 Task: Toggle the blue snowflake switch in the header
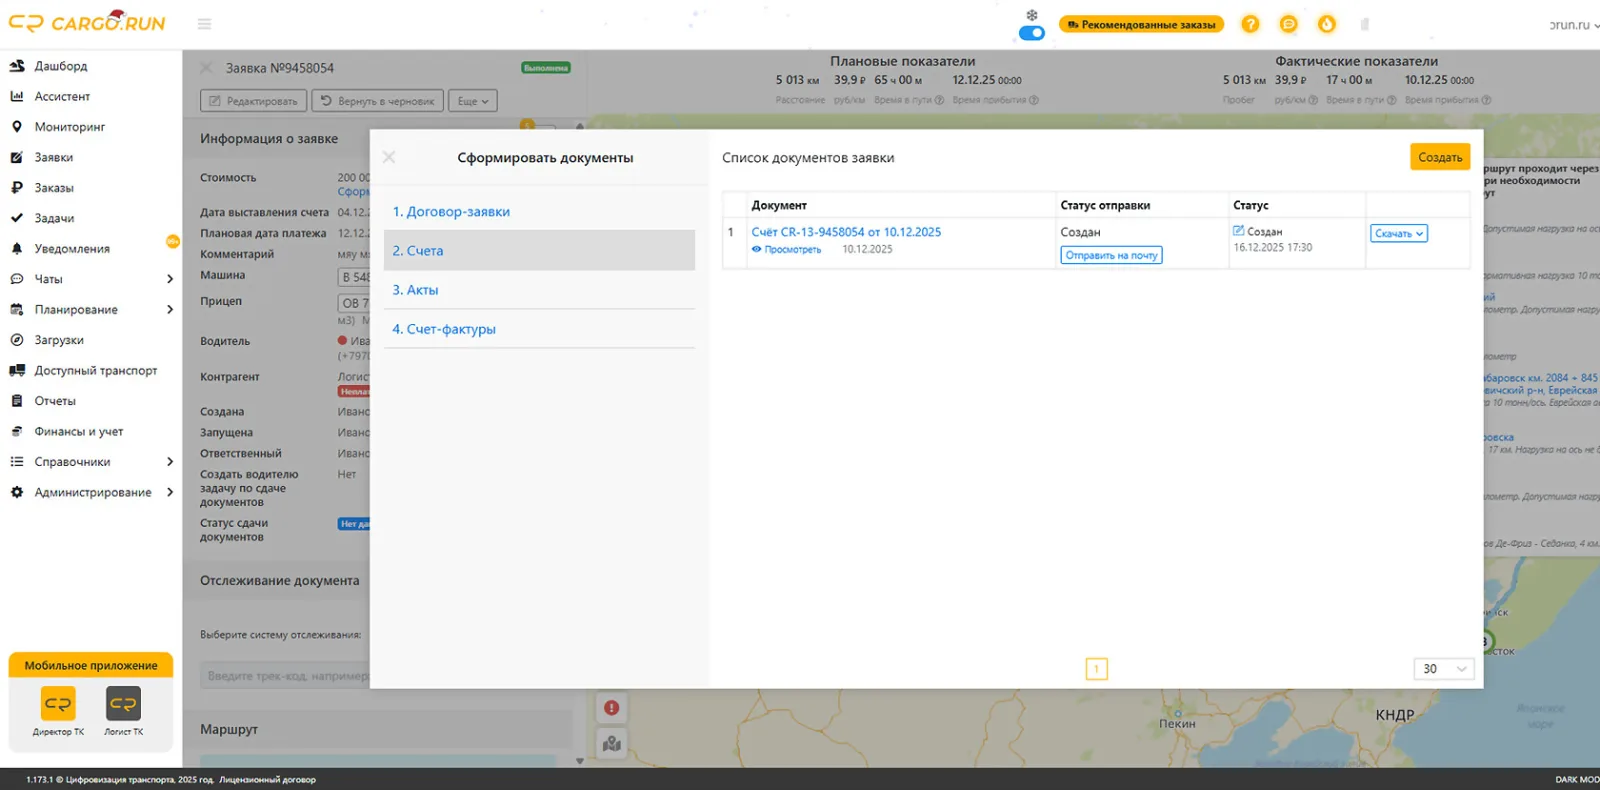[x=1031, y=33]
